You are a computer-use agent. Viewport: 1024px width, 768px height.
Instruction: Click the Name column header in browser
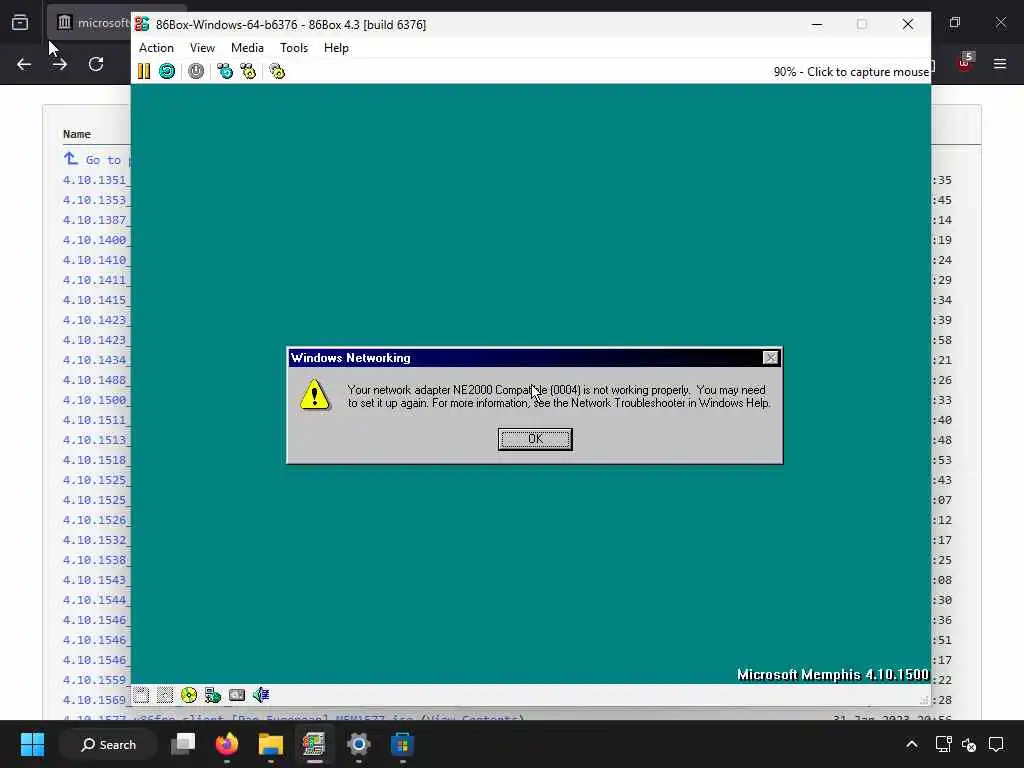coord(76,134)
